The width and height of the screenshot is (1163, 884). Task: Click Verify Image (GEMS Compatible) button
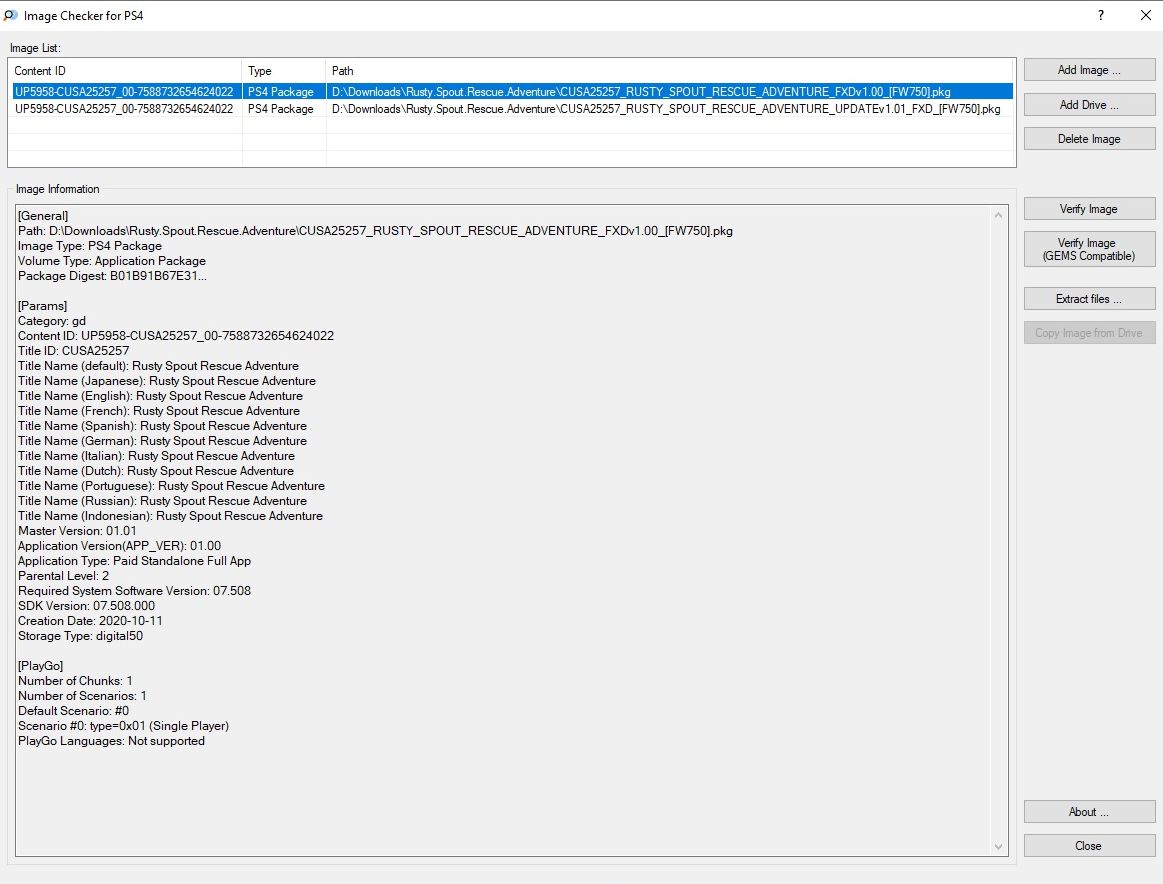point(1089,249)
